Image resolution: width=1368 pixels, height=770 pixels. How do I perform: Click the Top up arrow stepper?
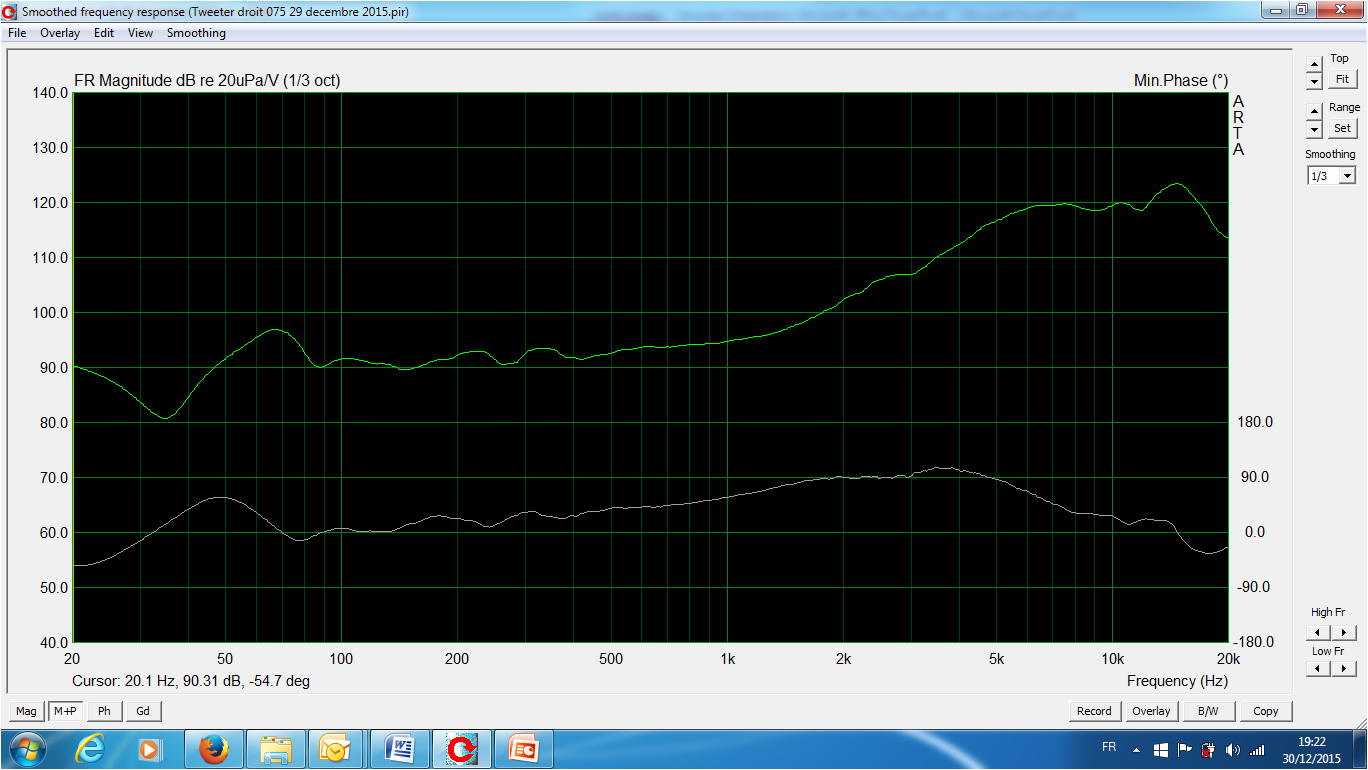[x=1314, y=64]
